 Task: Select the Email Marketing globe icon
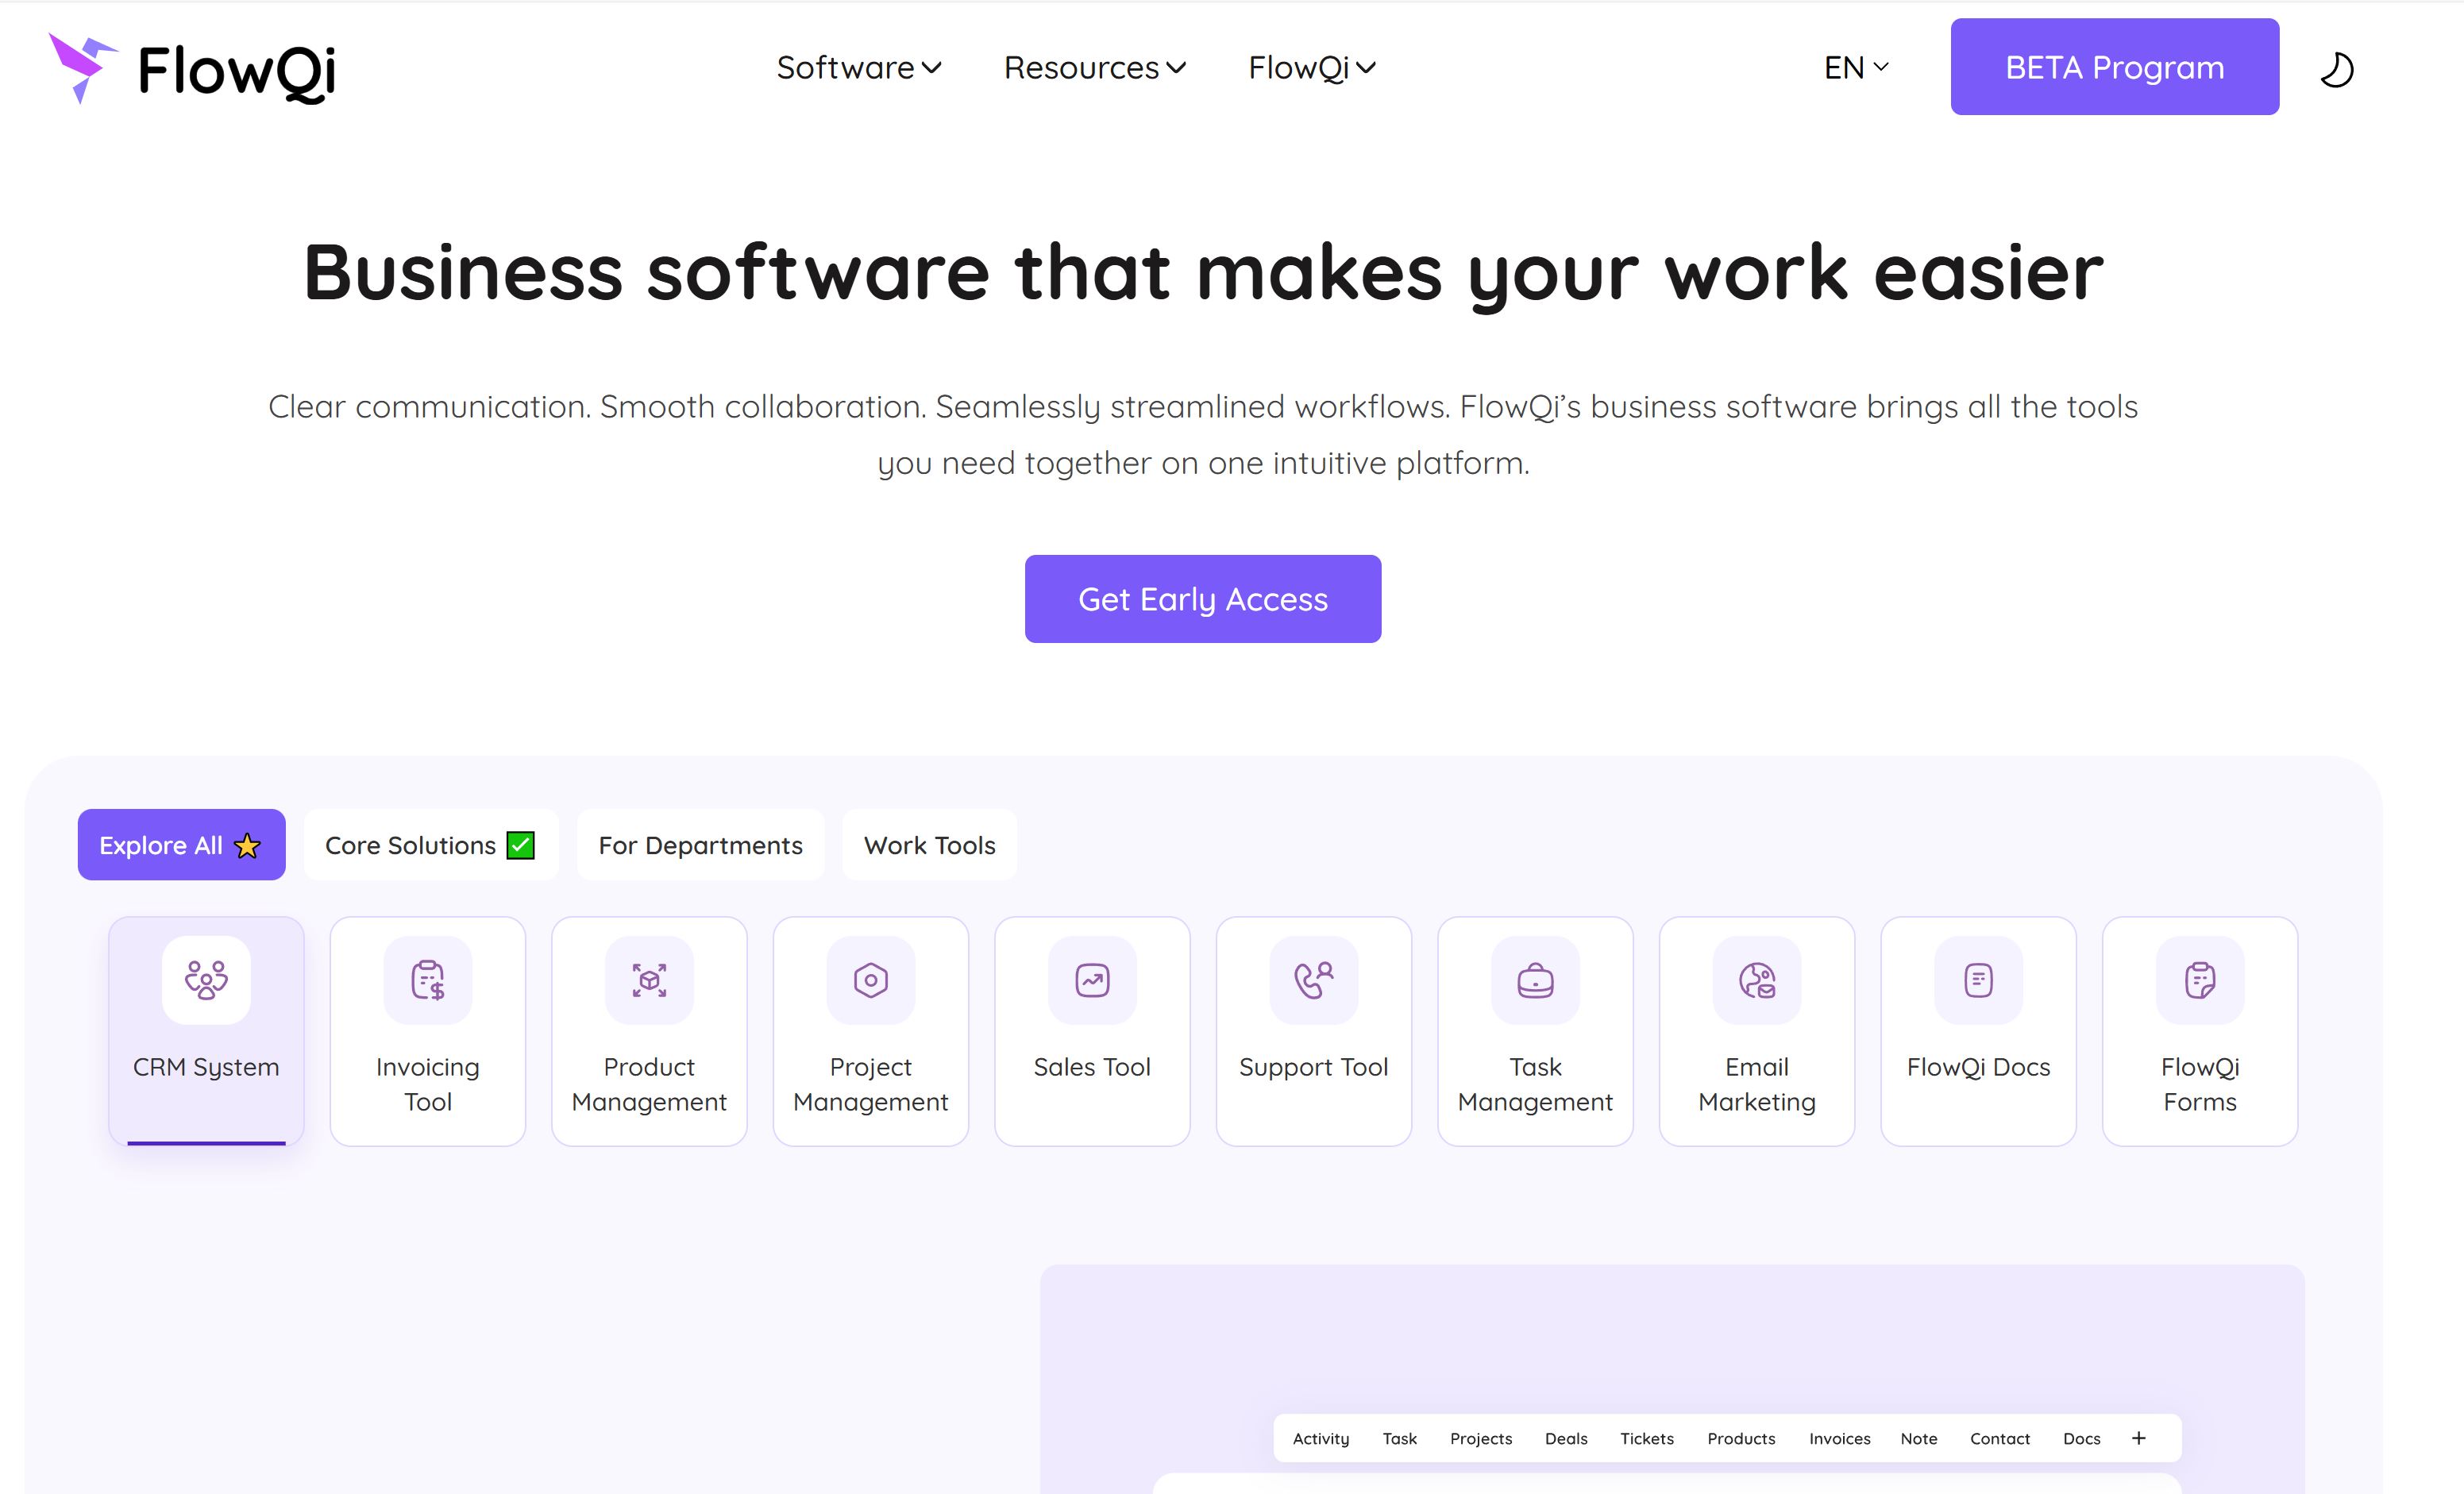pyautogui.click(x=1757, y=980)
